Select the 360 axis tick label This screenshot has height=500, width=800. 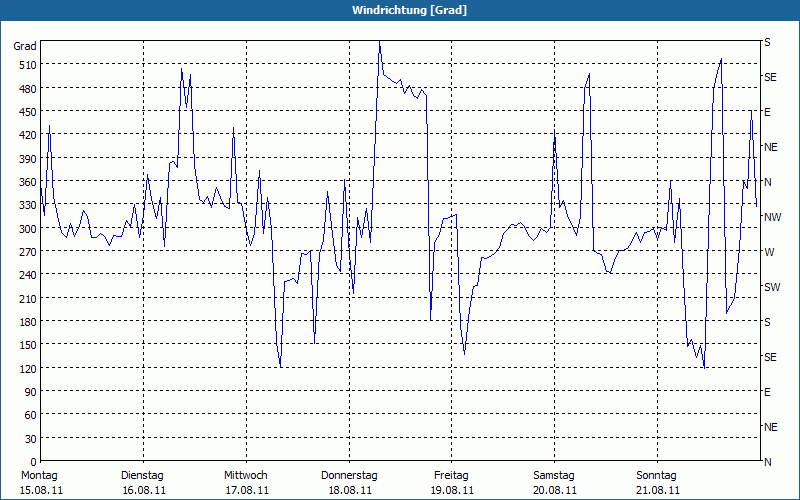tap(28, 182)
